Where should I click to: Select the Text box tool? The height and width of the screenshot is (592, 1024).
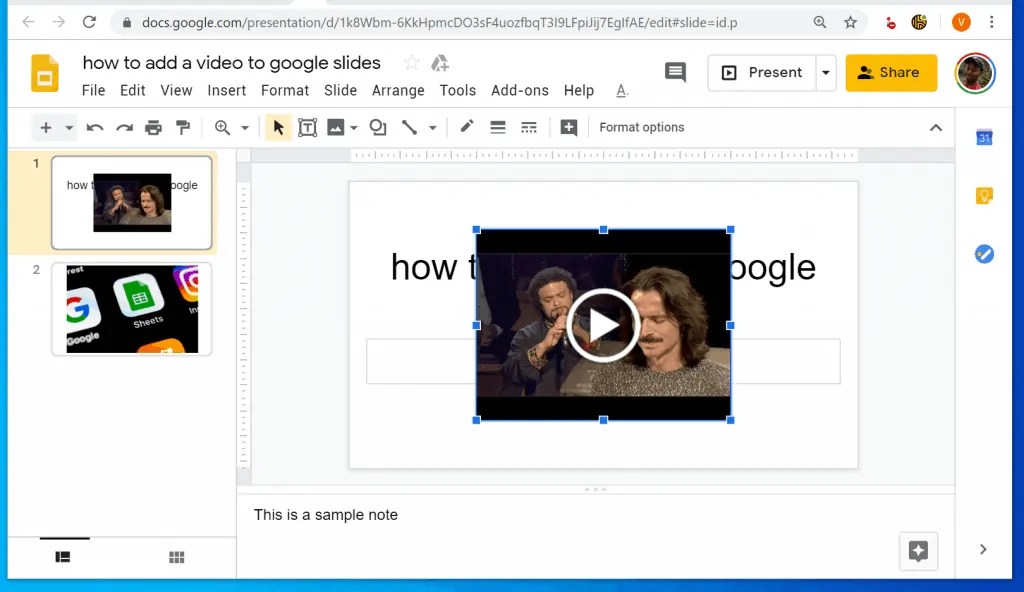(x=307, y=127)
